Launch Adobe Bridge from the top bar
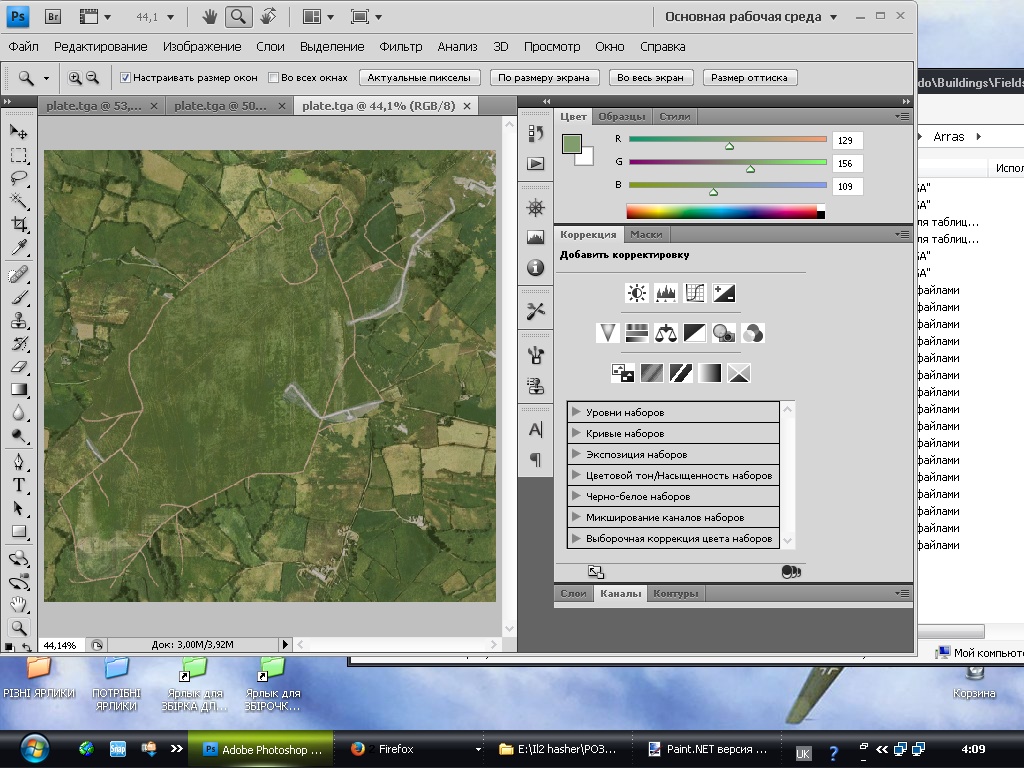 click(x=54, y=16)
